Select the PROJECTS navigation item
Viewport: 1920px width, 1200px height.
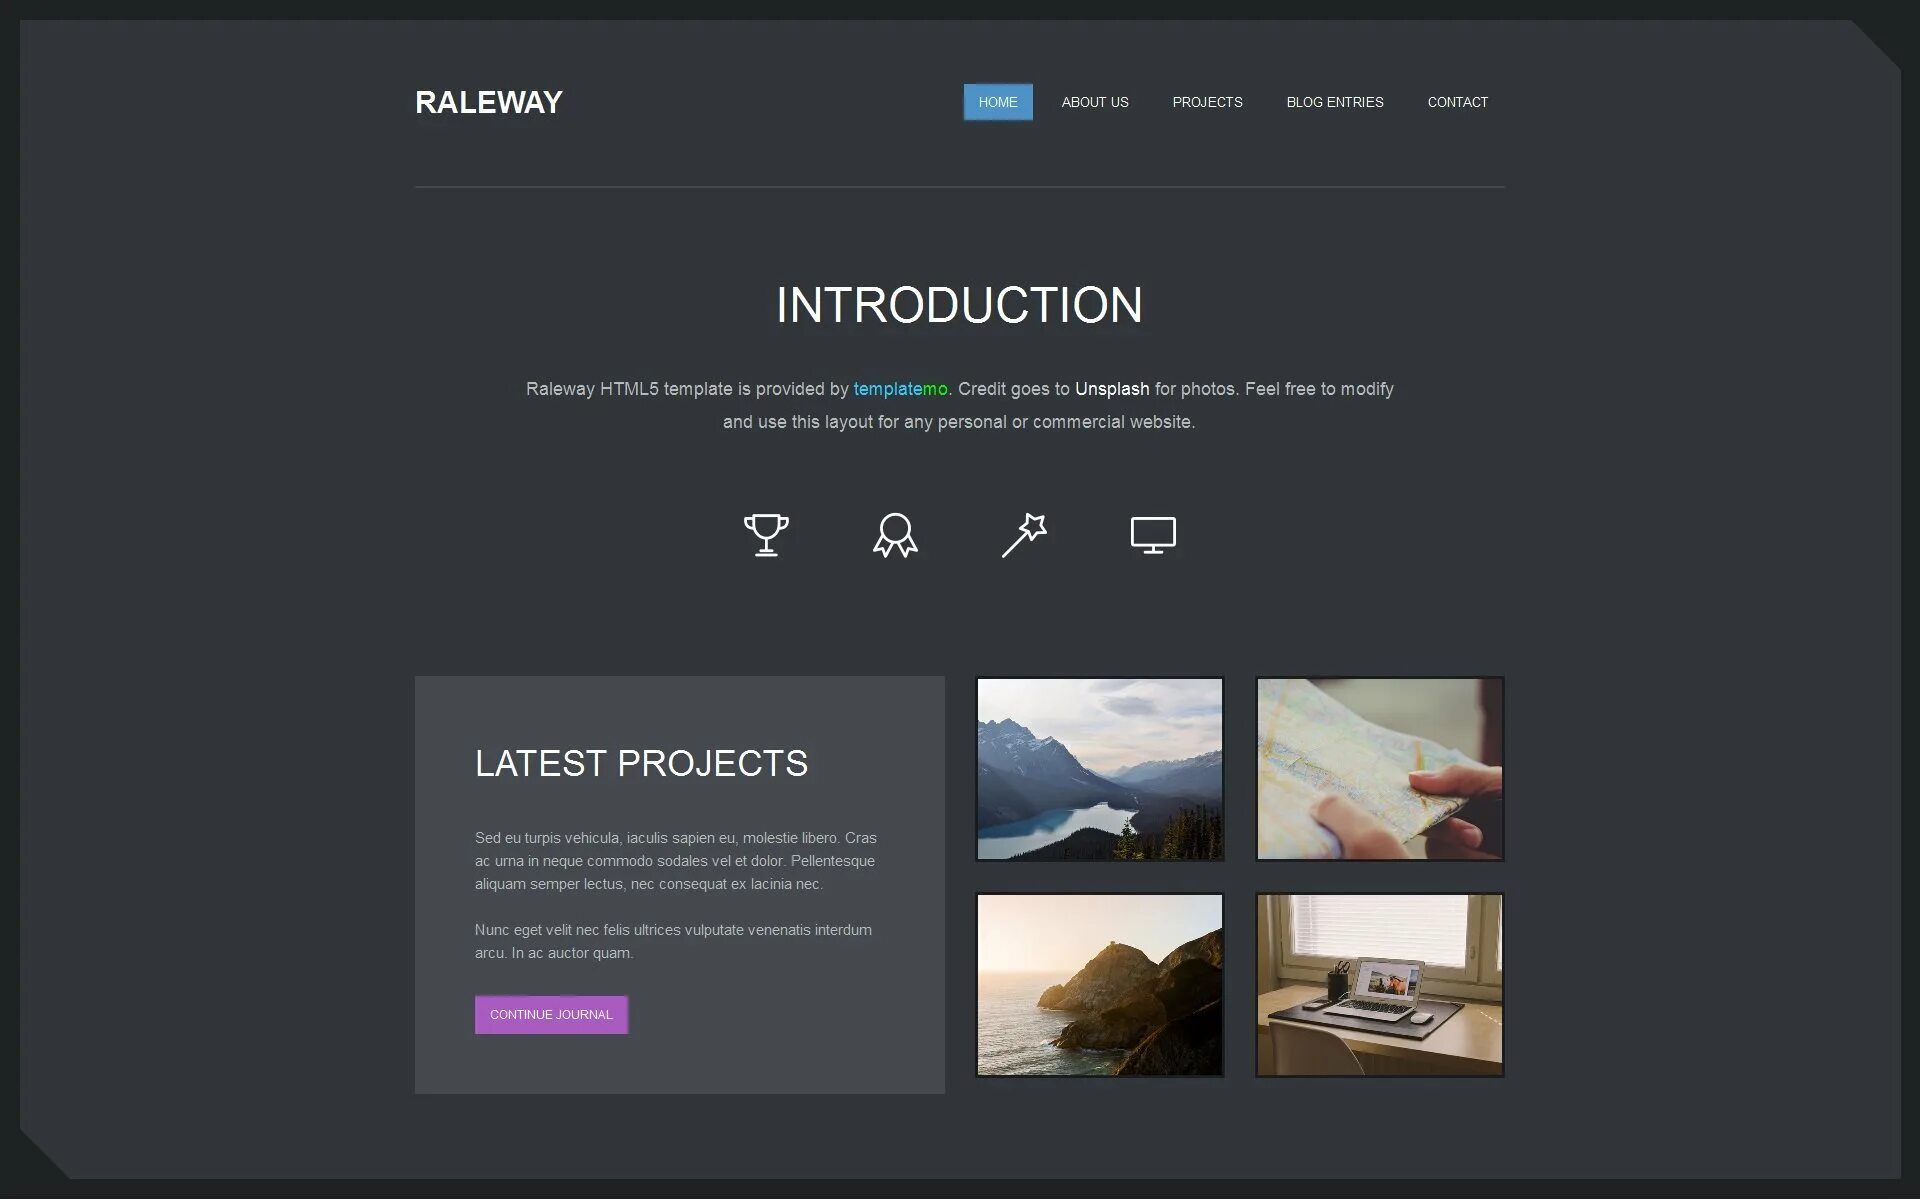coord(1207,101)
